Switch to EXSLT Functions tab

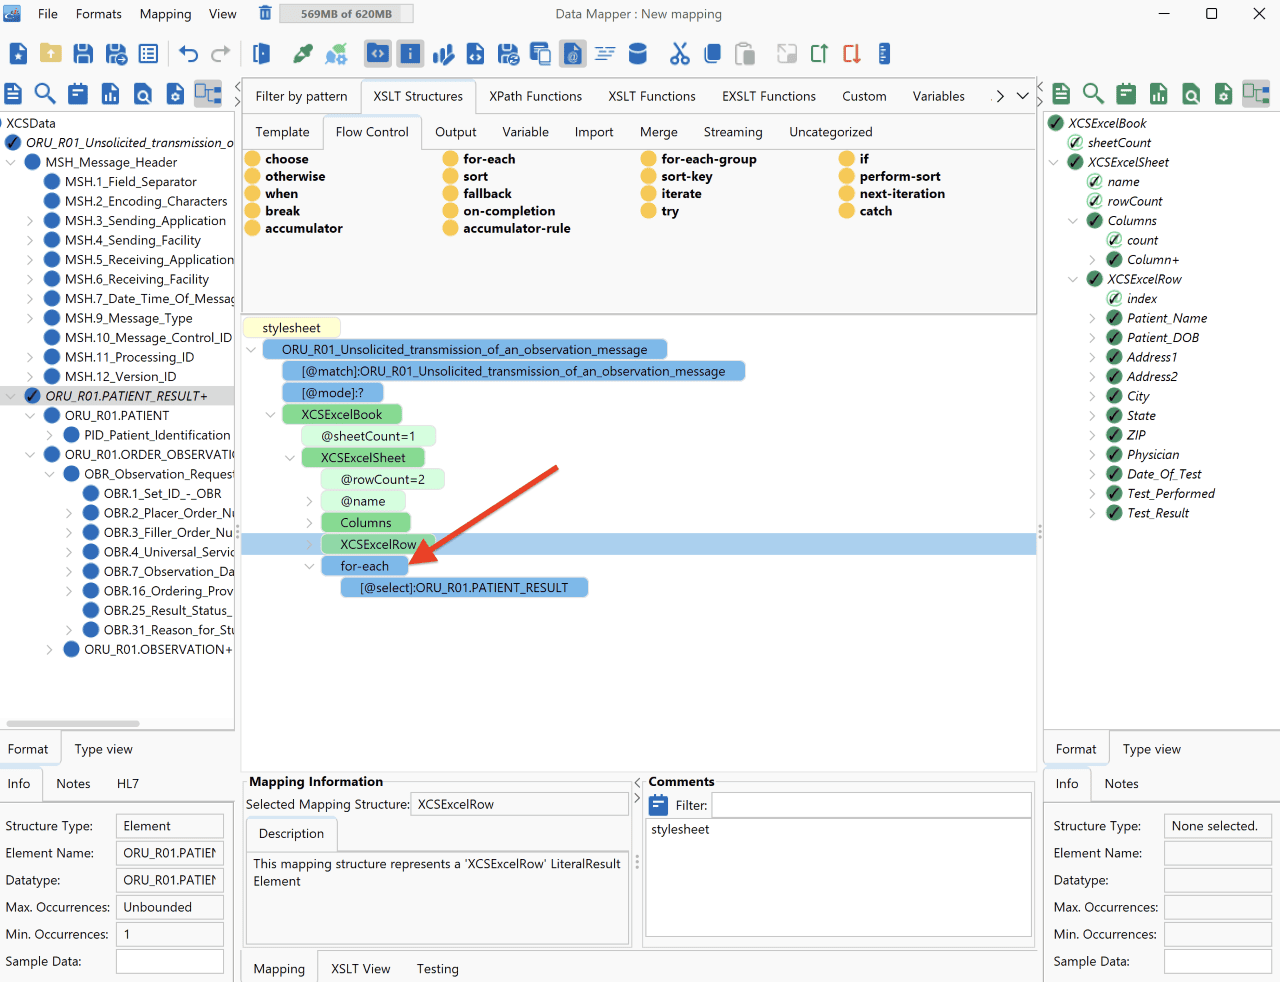pos(769,96)
